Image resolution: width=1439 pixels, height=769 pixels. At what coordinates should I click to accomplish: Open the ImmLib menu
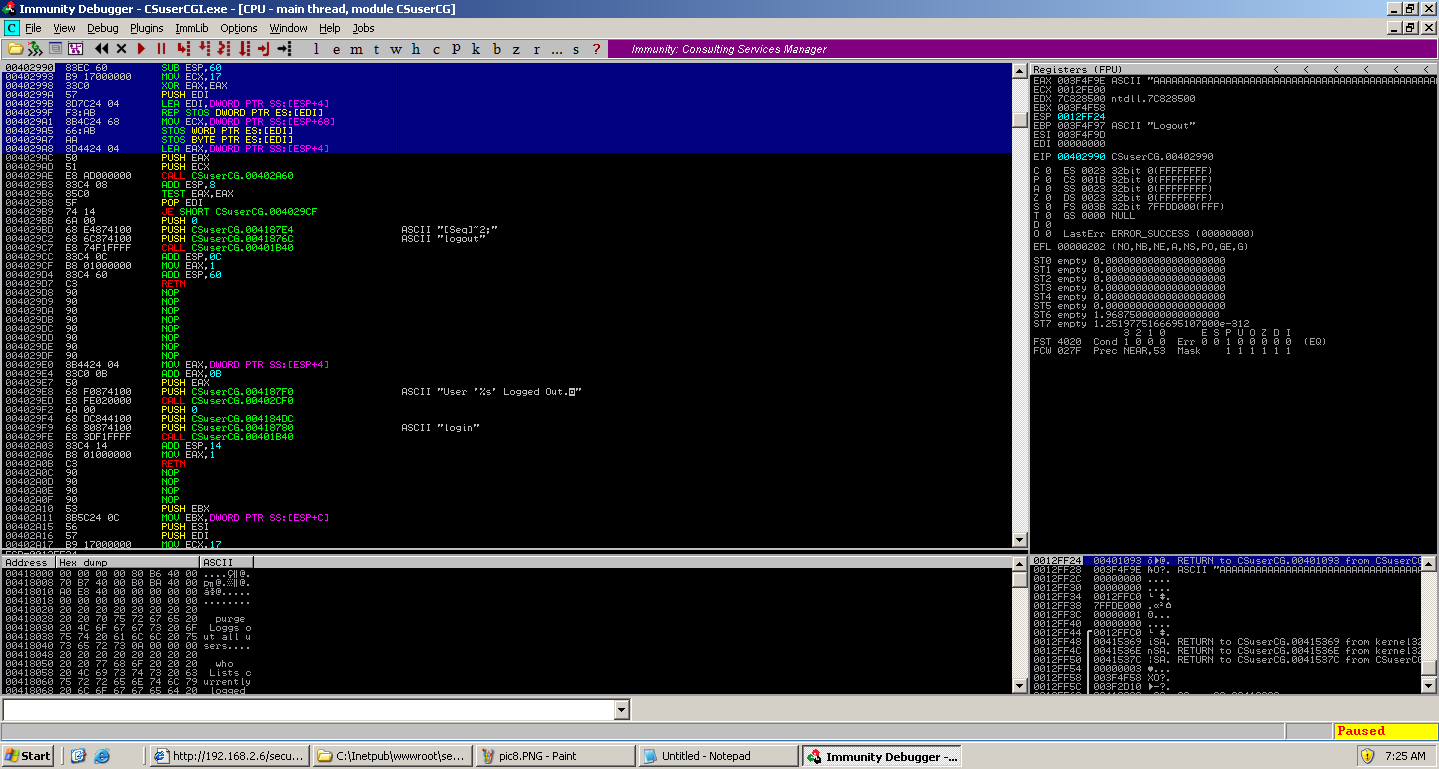click(191, 28)
